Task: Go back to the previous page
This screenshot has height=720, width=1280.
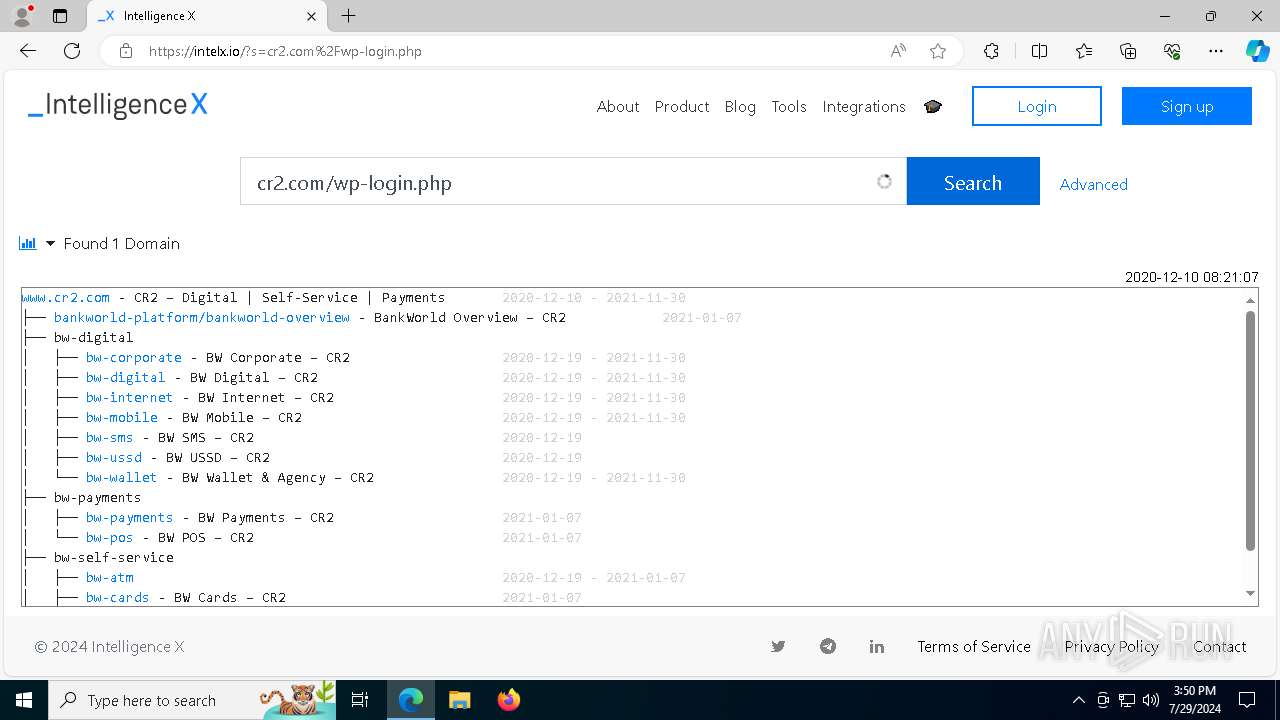Action: coord(28,51)
